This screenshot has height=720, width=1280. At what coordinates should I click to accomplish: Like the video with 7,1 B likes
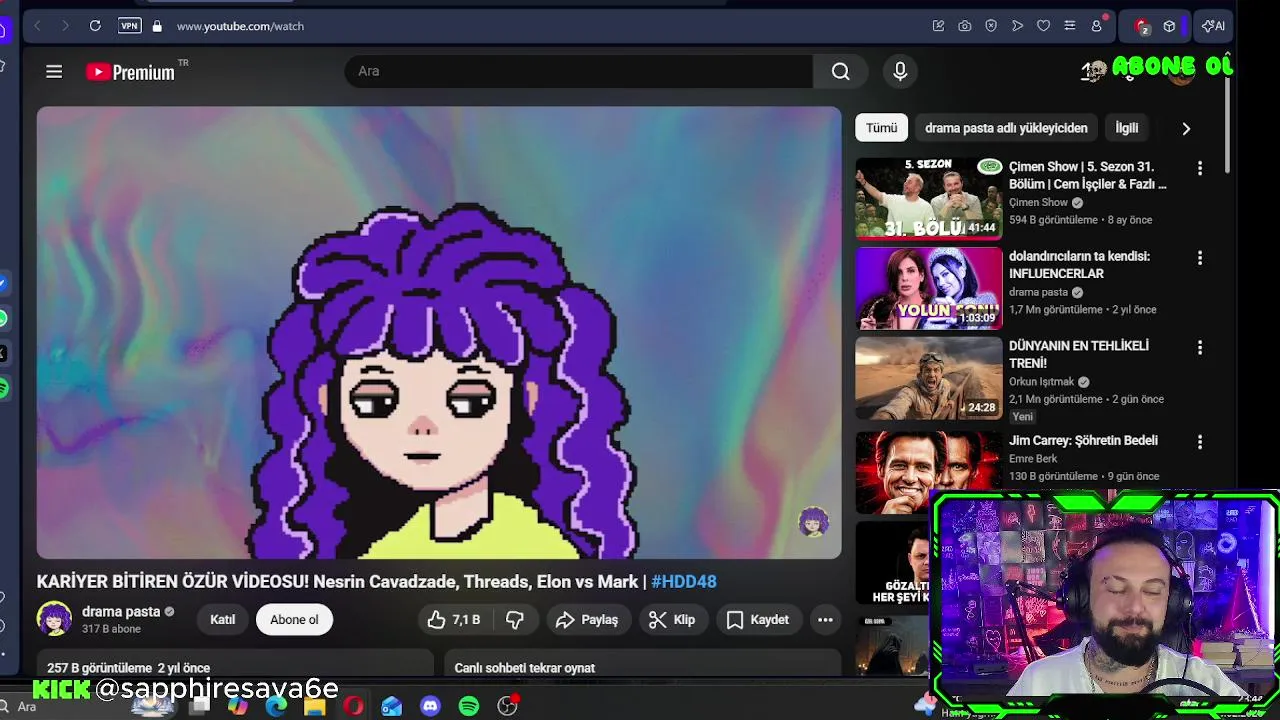coord(454,620)
